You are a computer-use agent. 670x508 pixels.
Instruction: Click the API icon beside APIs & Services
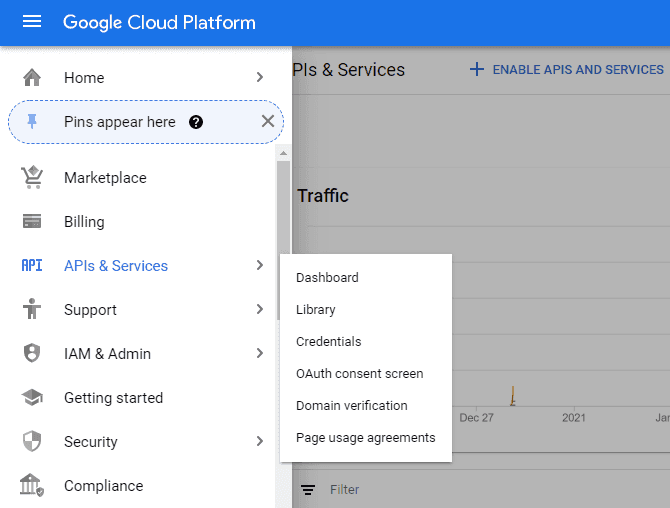32,265
